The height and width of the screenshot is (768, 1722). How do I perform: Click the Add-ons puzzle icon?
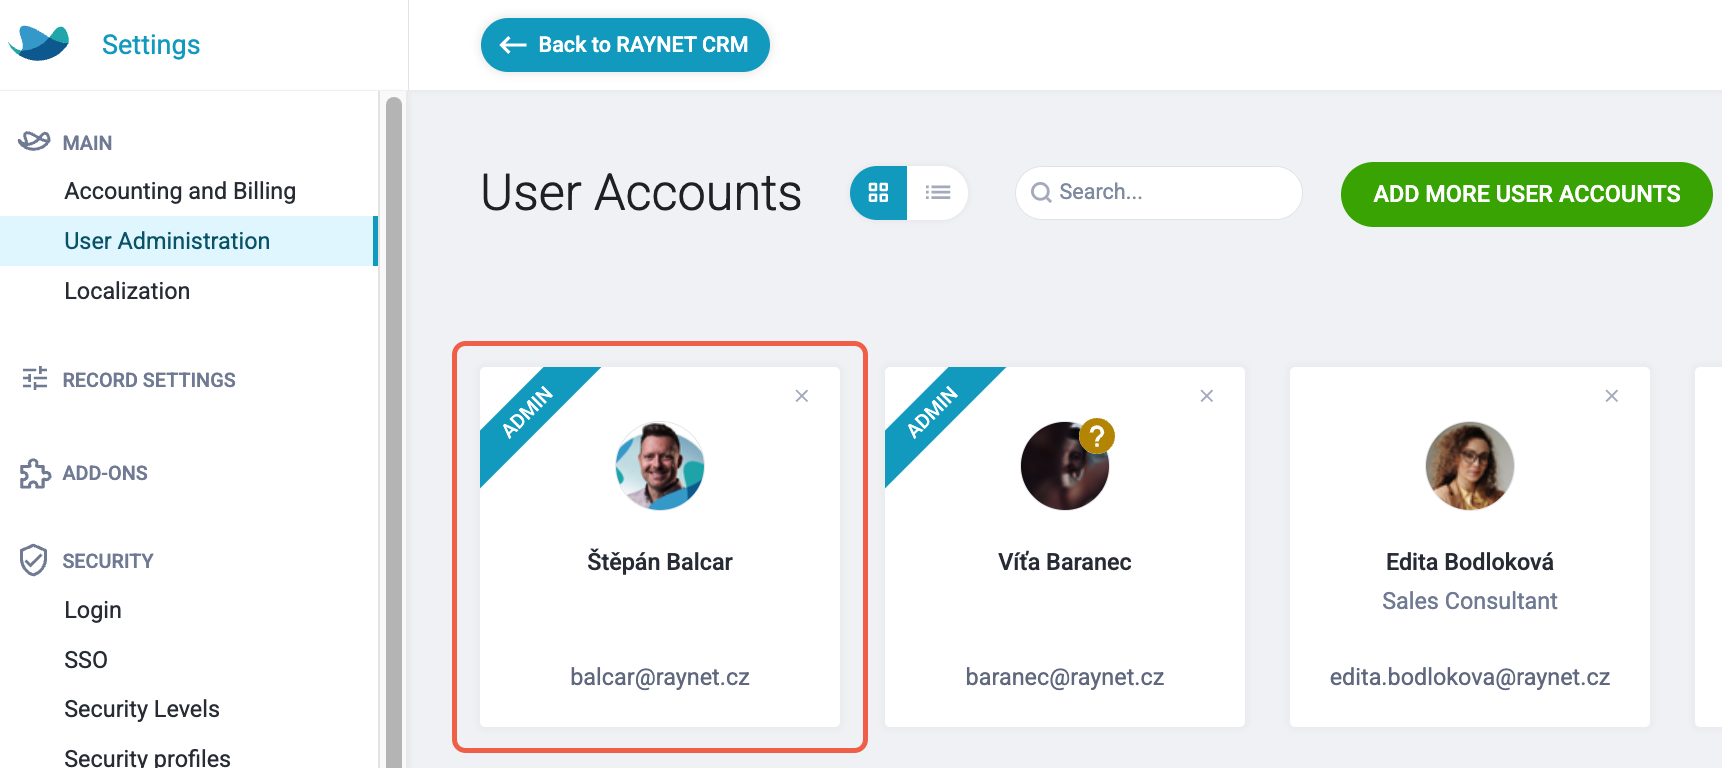[x=35, y=473]
